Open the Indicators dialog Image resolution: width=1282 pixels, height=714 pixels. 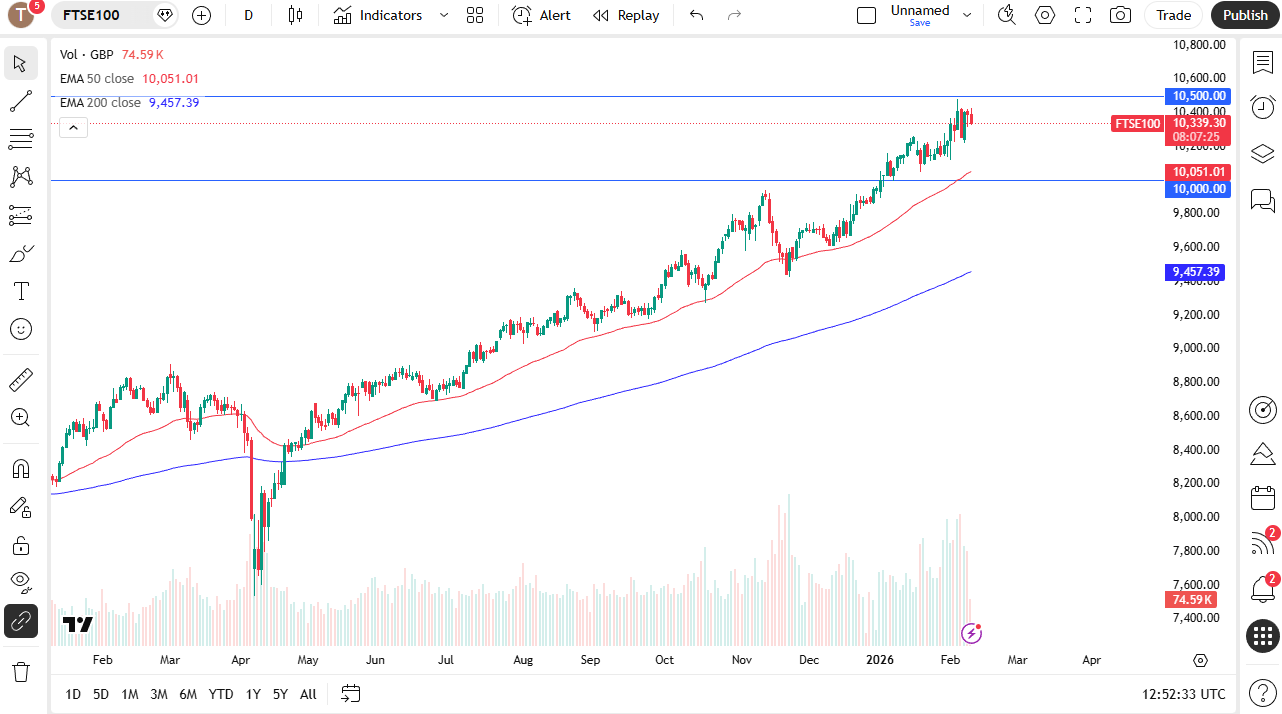coord(378,15)
